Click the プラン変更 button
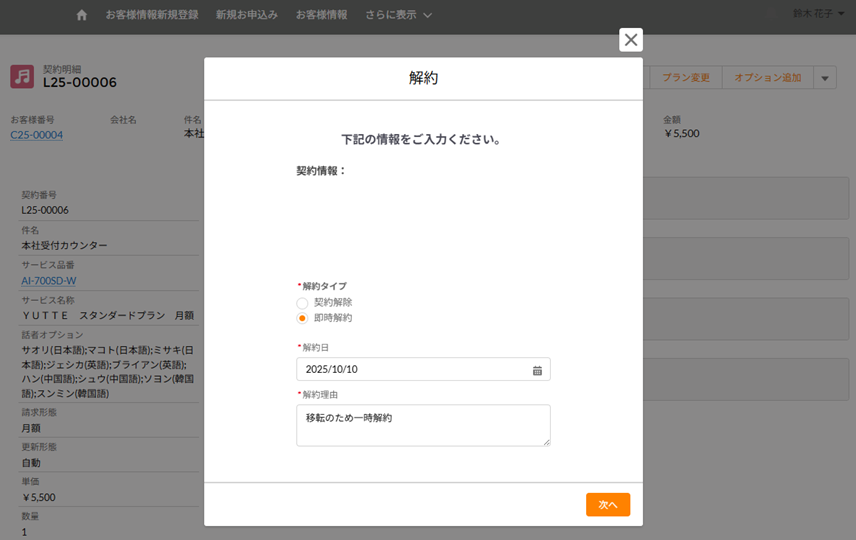 (686, 78)
